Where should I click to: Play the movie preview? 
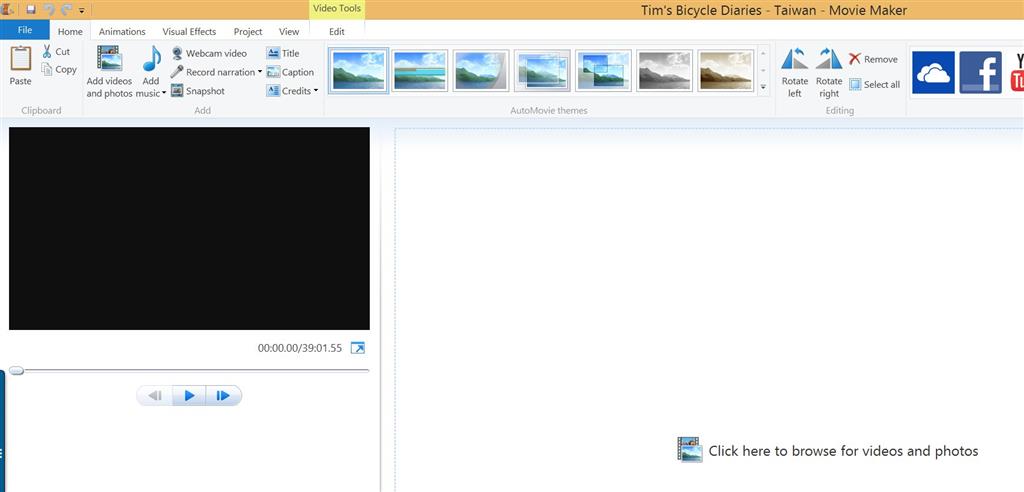(x=189, y=395)
